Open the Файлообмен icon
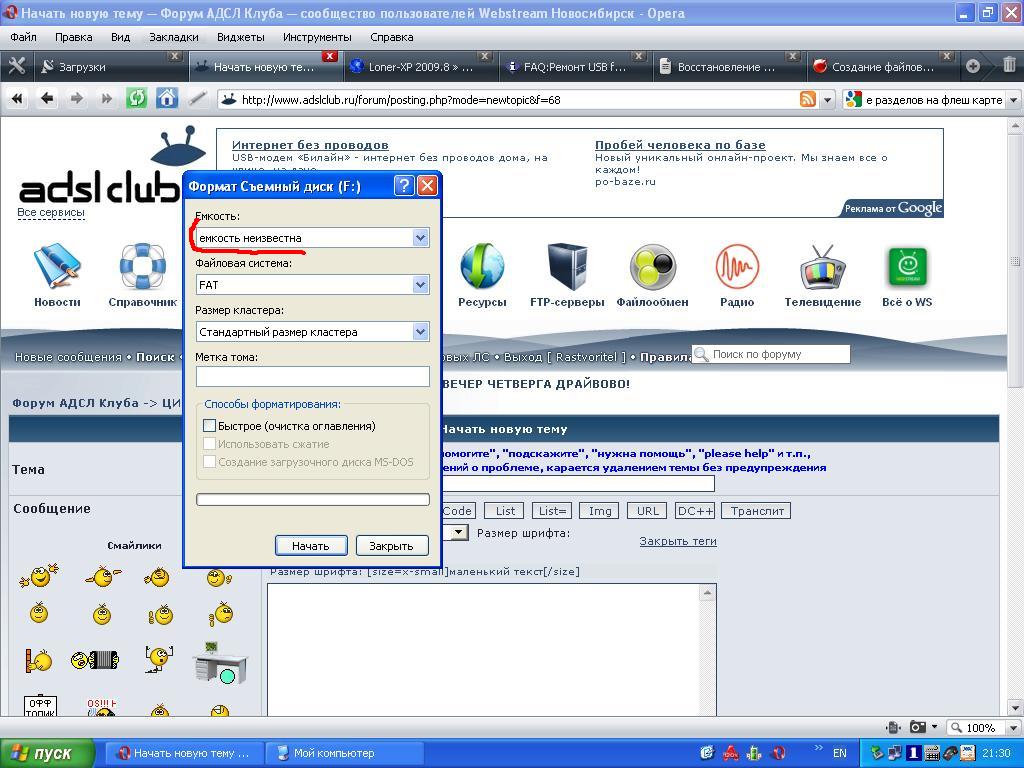The image size is (1024, 768). click(652, 268)
